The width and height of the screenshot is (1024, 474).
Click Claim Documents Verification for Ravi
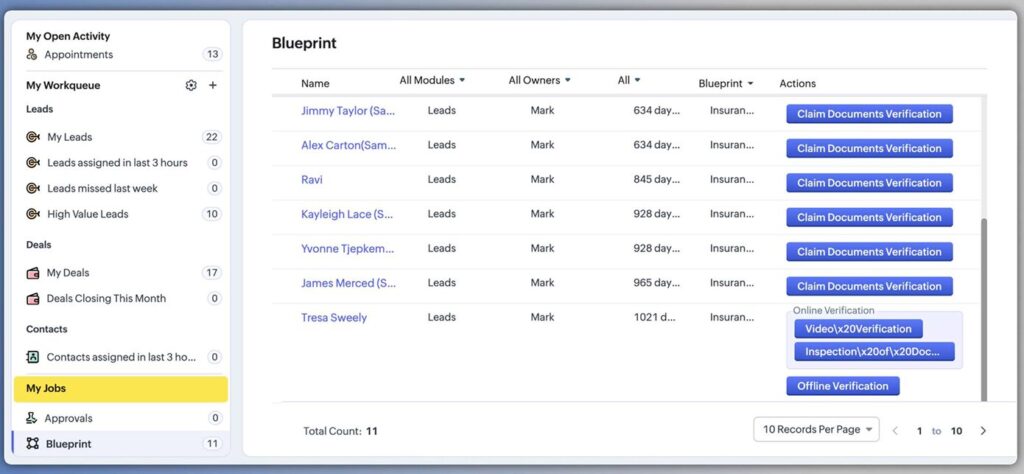(869, 183)
